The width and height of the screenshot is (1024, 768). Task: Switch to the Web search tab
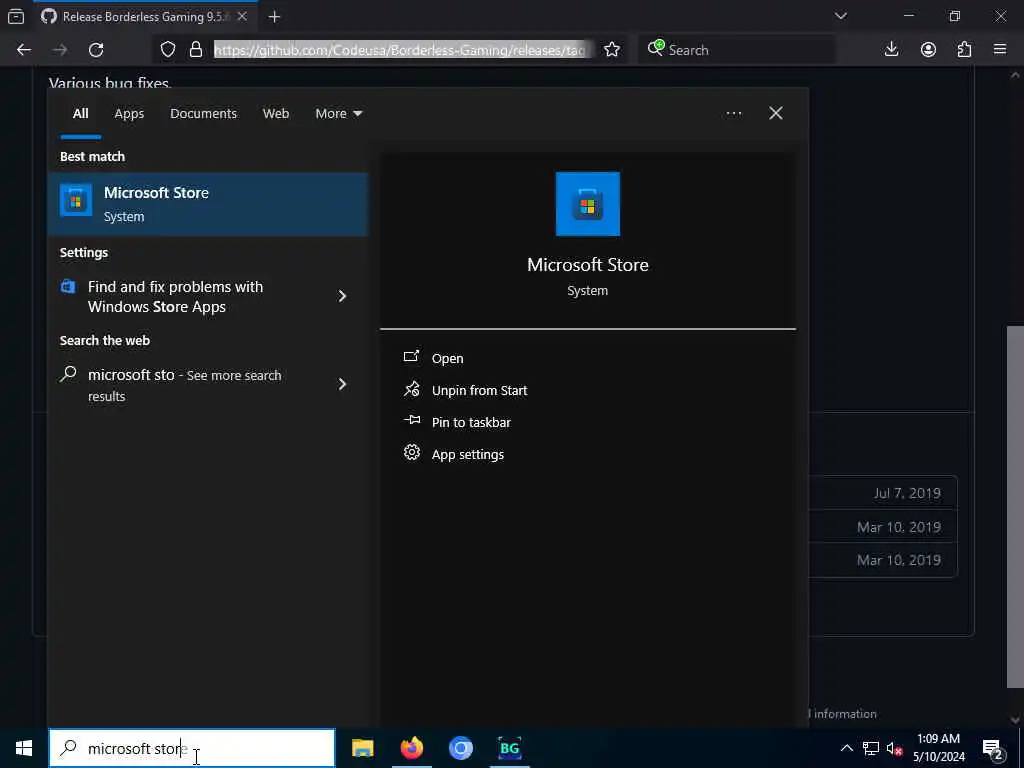pyautogui.click(x=276, y=114)
